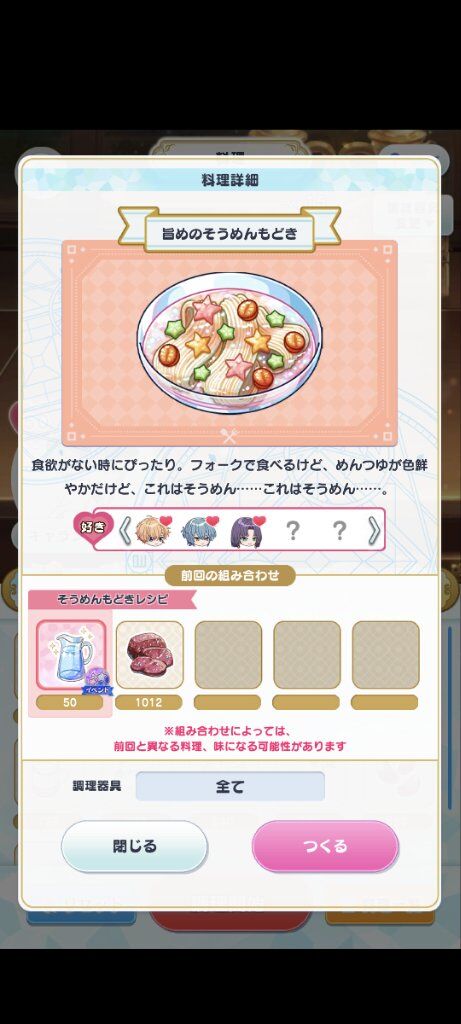Tap the fifth empty ingredient slot
Viewport: 461px width, 1024px height.
(386, 654)
